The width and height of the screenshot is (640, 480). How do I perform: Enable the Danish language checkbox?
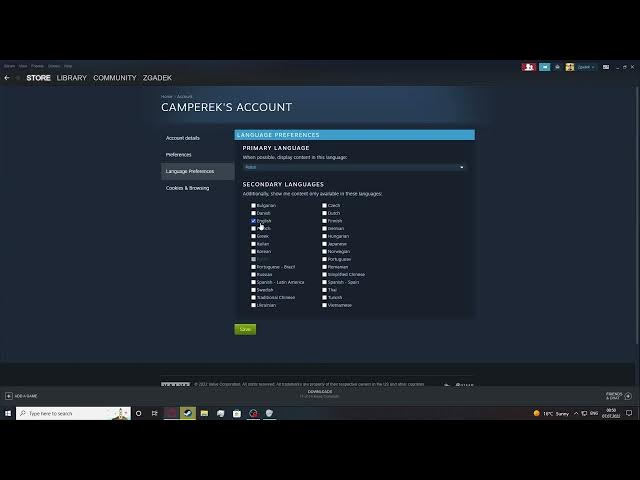253,213
